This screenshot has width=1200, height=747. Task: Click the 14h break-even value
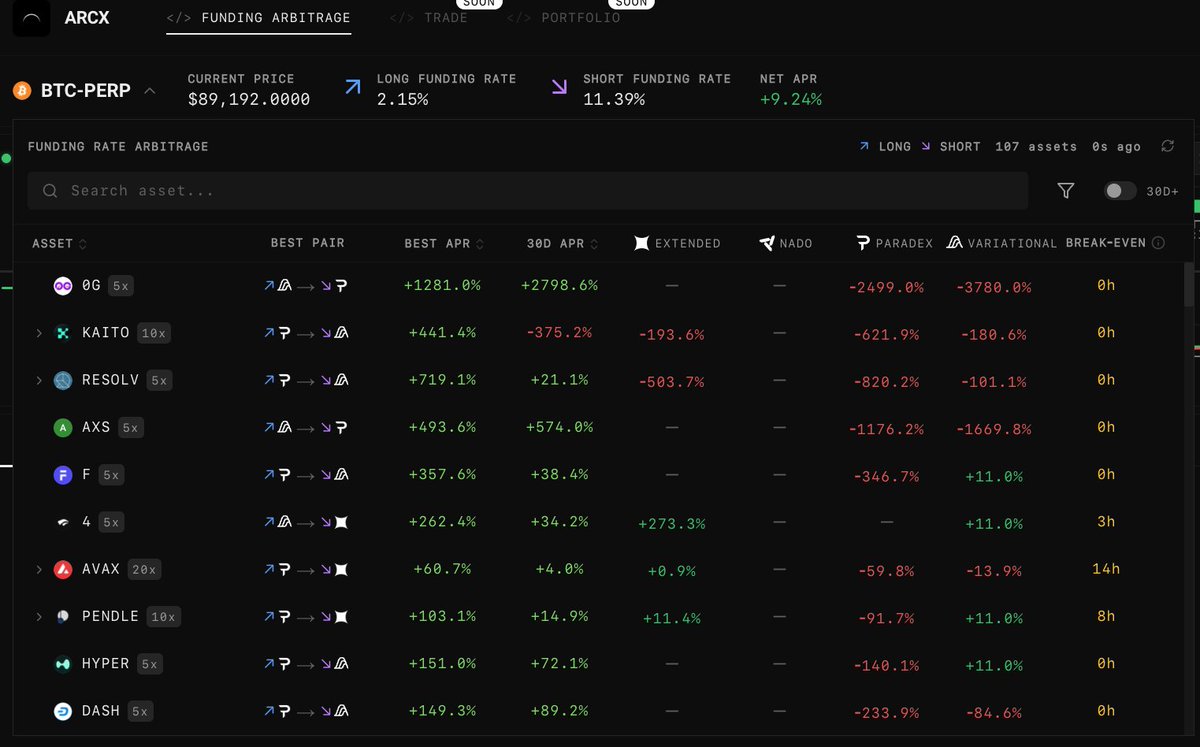[1106, 569]
